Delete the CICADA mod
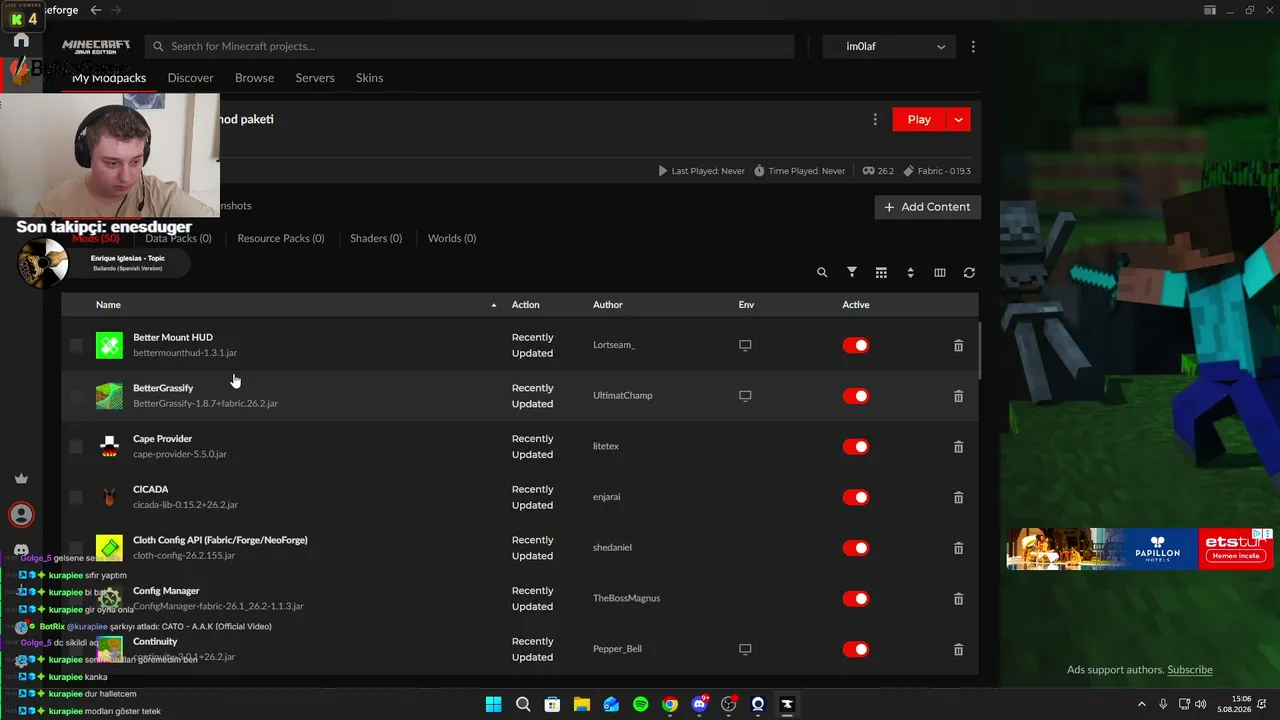 click(x=958, y=497)
